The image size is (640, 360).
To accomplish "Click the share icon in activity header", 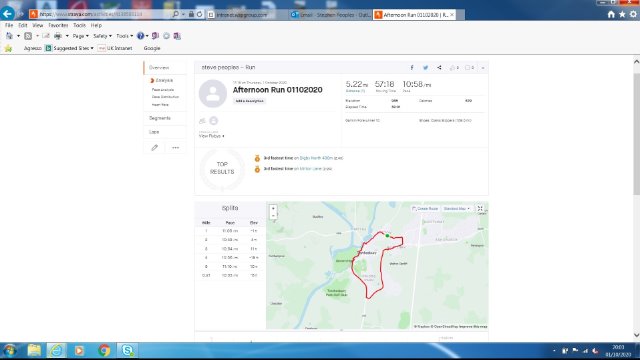I will point(439,68).
